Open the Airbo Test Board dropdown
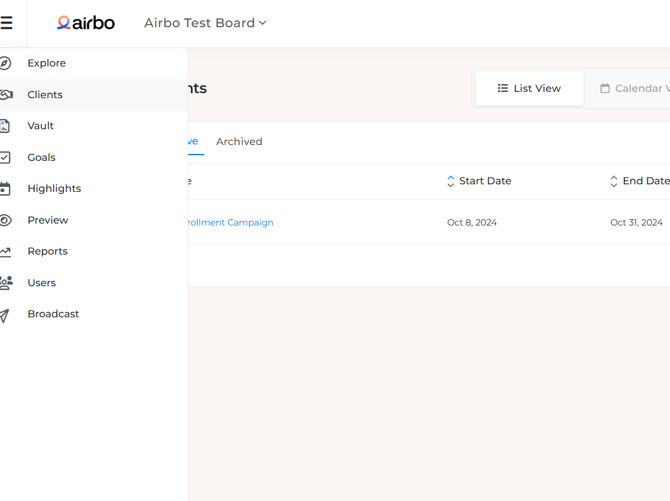Screen dimensions: 670x501 pyautogui.click(x=205, y=23)
